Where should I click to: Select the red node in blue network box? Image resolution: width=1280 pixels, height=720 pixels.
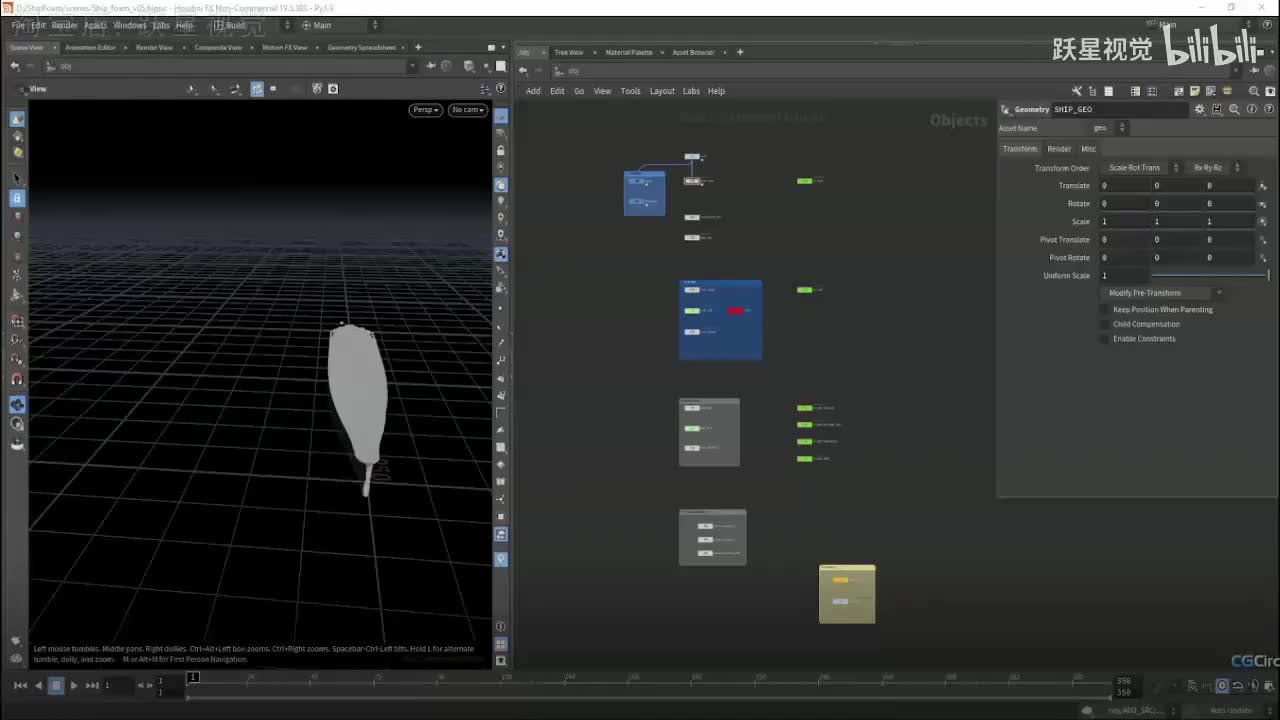[x=735, y=311]
